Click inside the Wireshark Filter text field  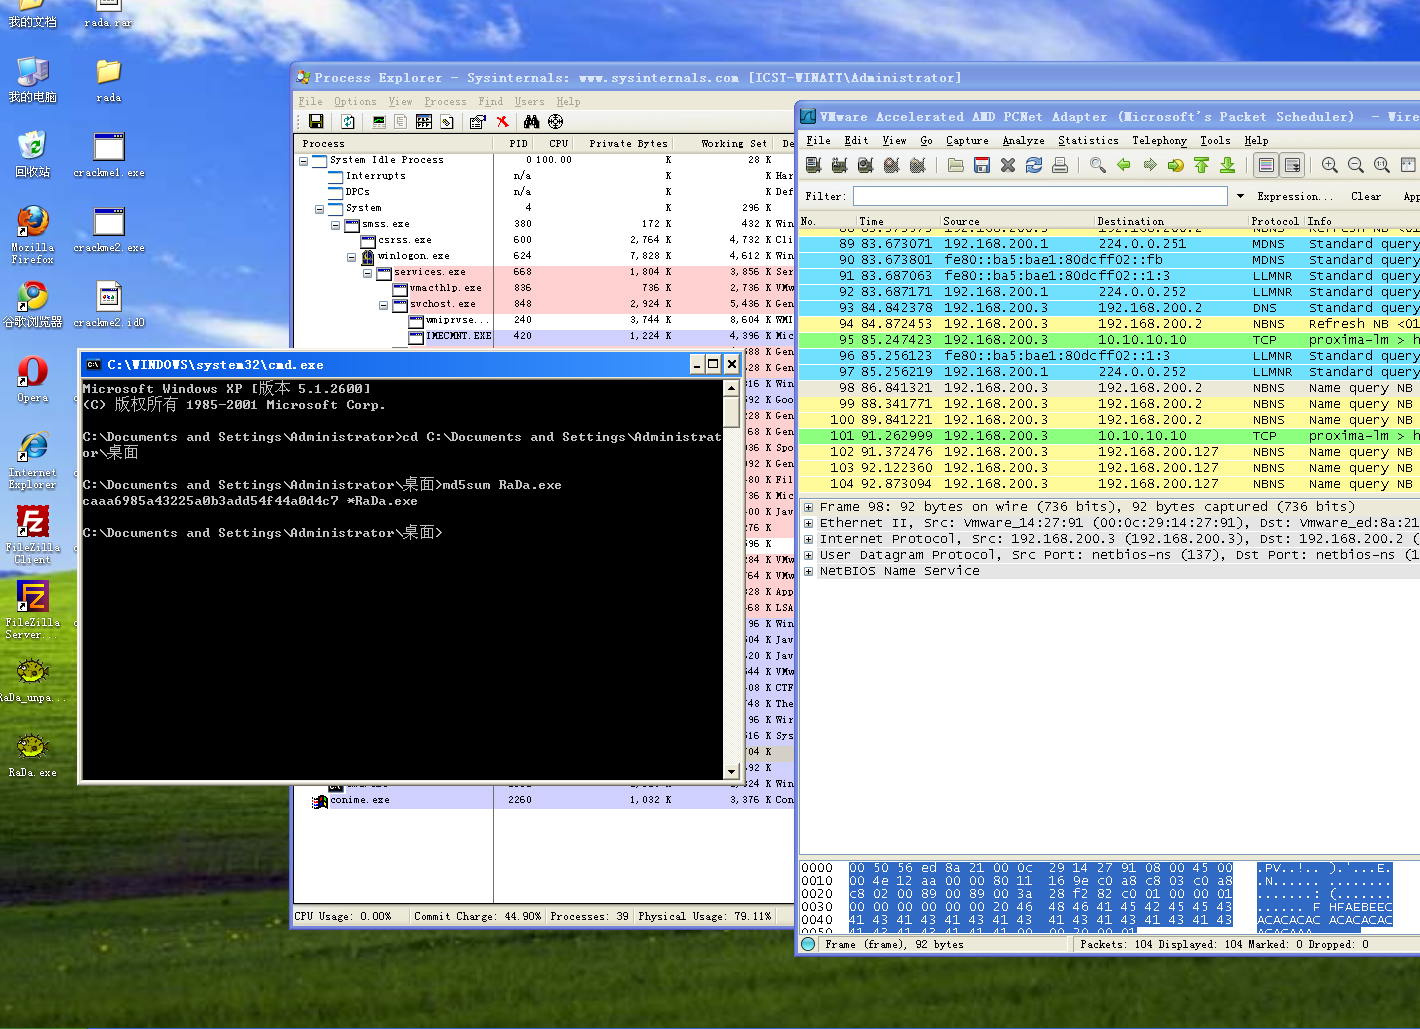1040,196
